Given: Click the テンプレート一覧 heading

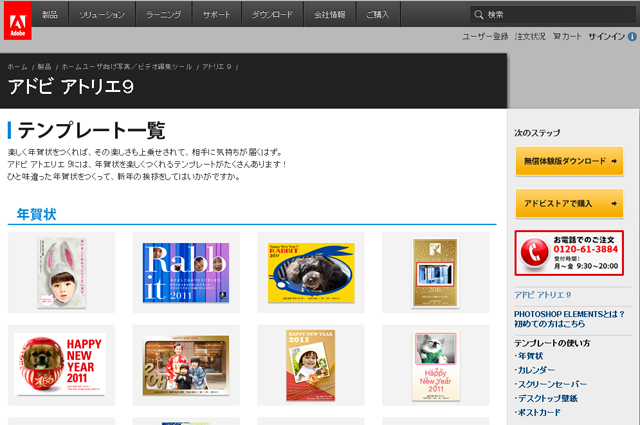Looking at the screenshot, I should pos(91,130).
